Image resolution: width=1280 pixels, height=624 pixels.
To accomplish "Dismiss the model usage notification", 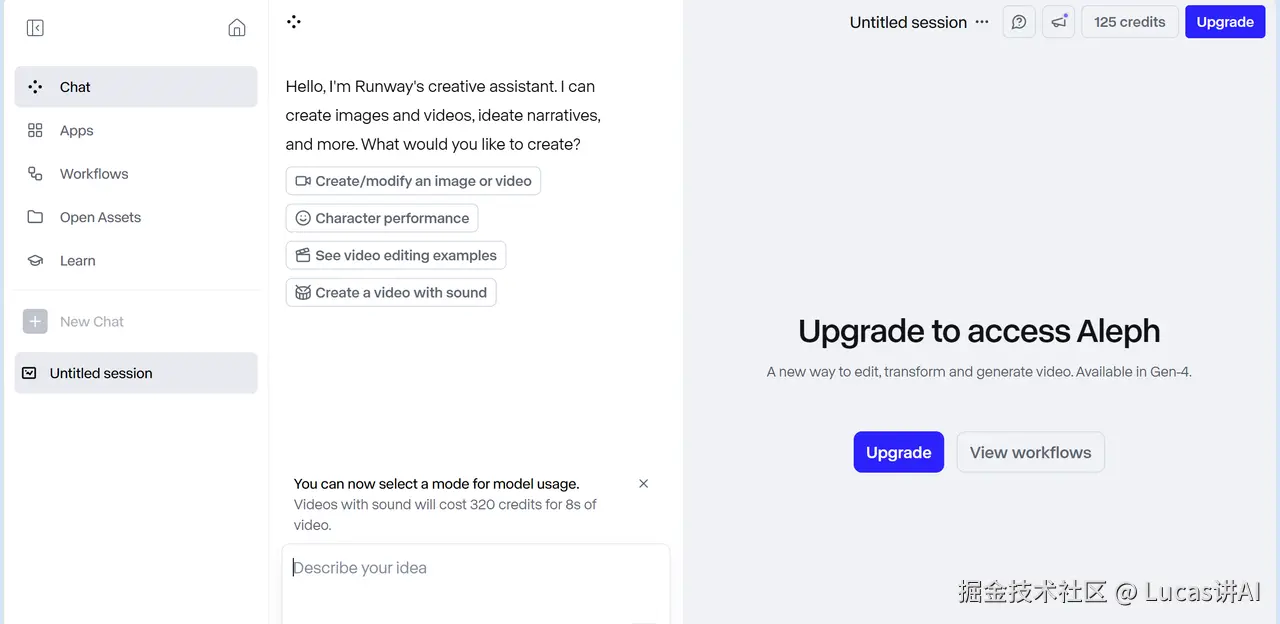I will coord(644,484).
